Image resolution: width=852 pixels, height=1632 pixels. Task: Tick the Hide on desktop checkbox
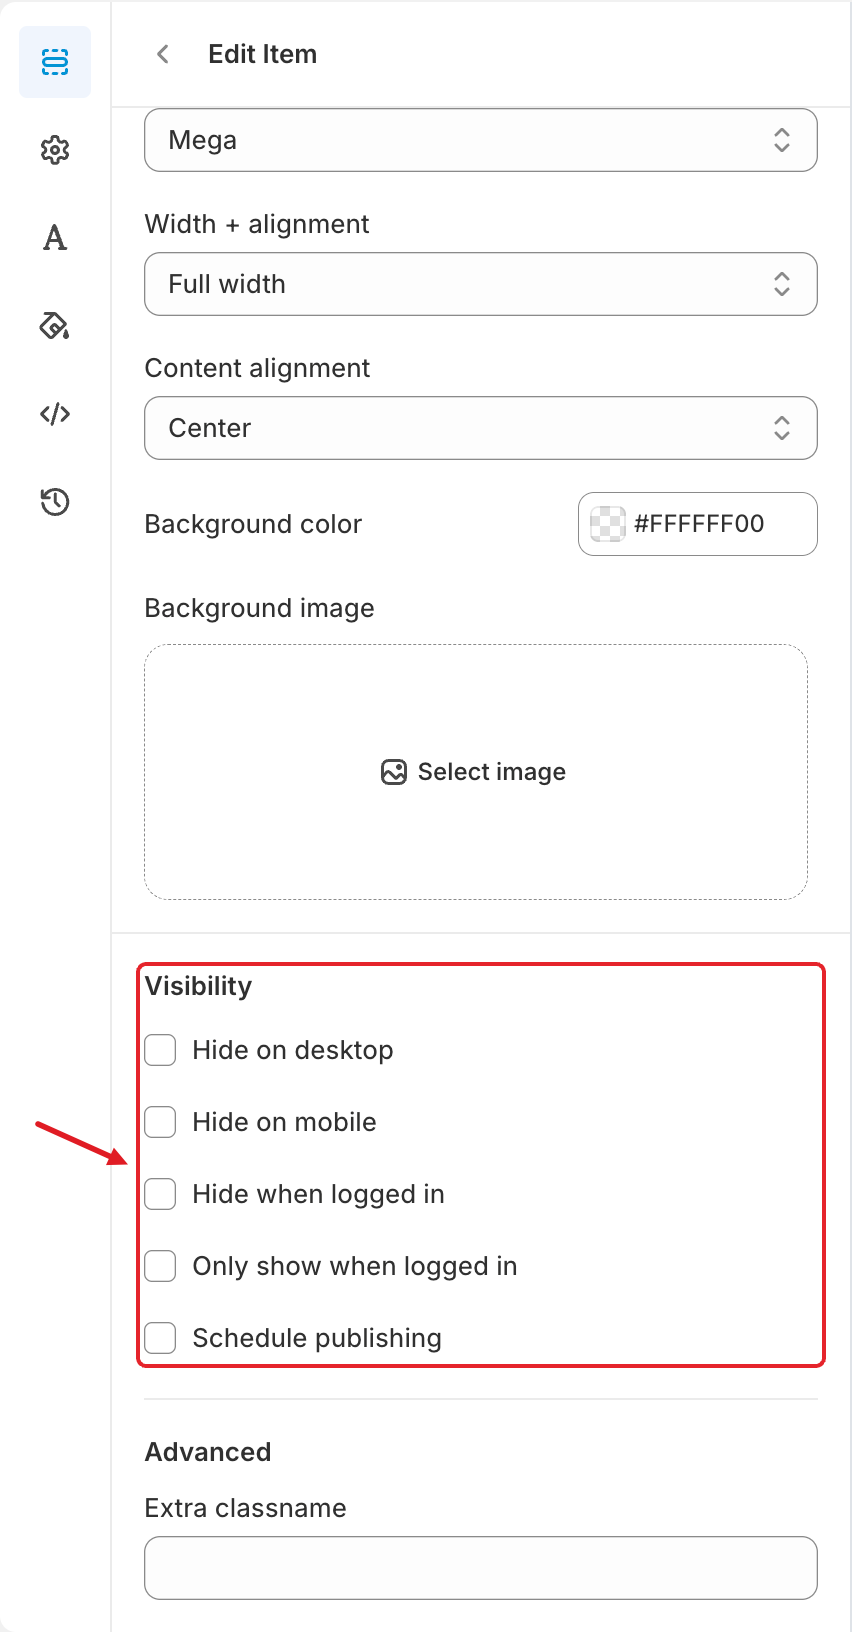point(160,1050)
